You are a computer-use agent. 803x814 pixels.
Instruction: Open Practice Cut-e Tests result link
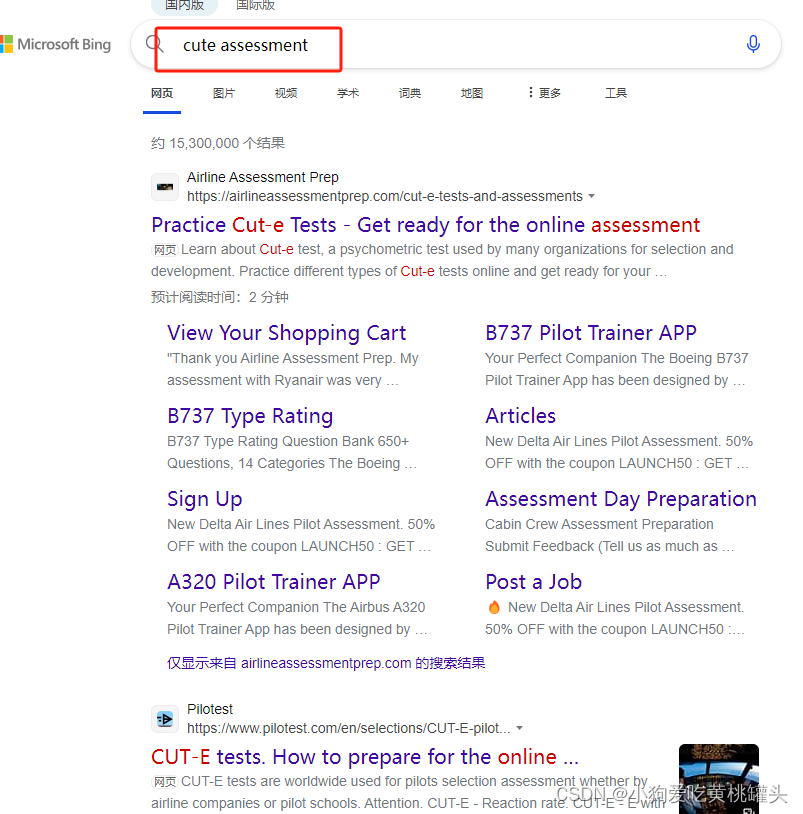(x=426, y=225)
